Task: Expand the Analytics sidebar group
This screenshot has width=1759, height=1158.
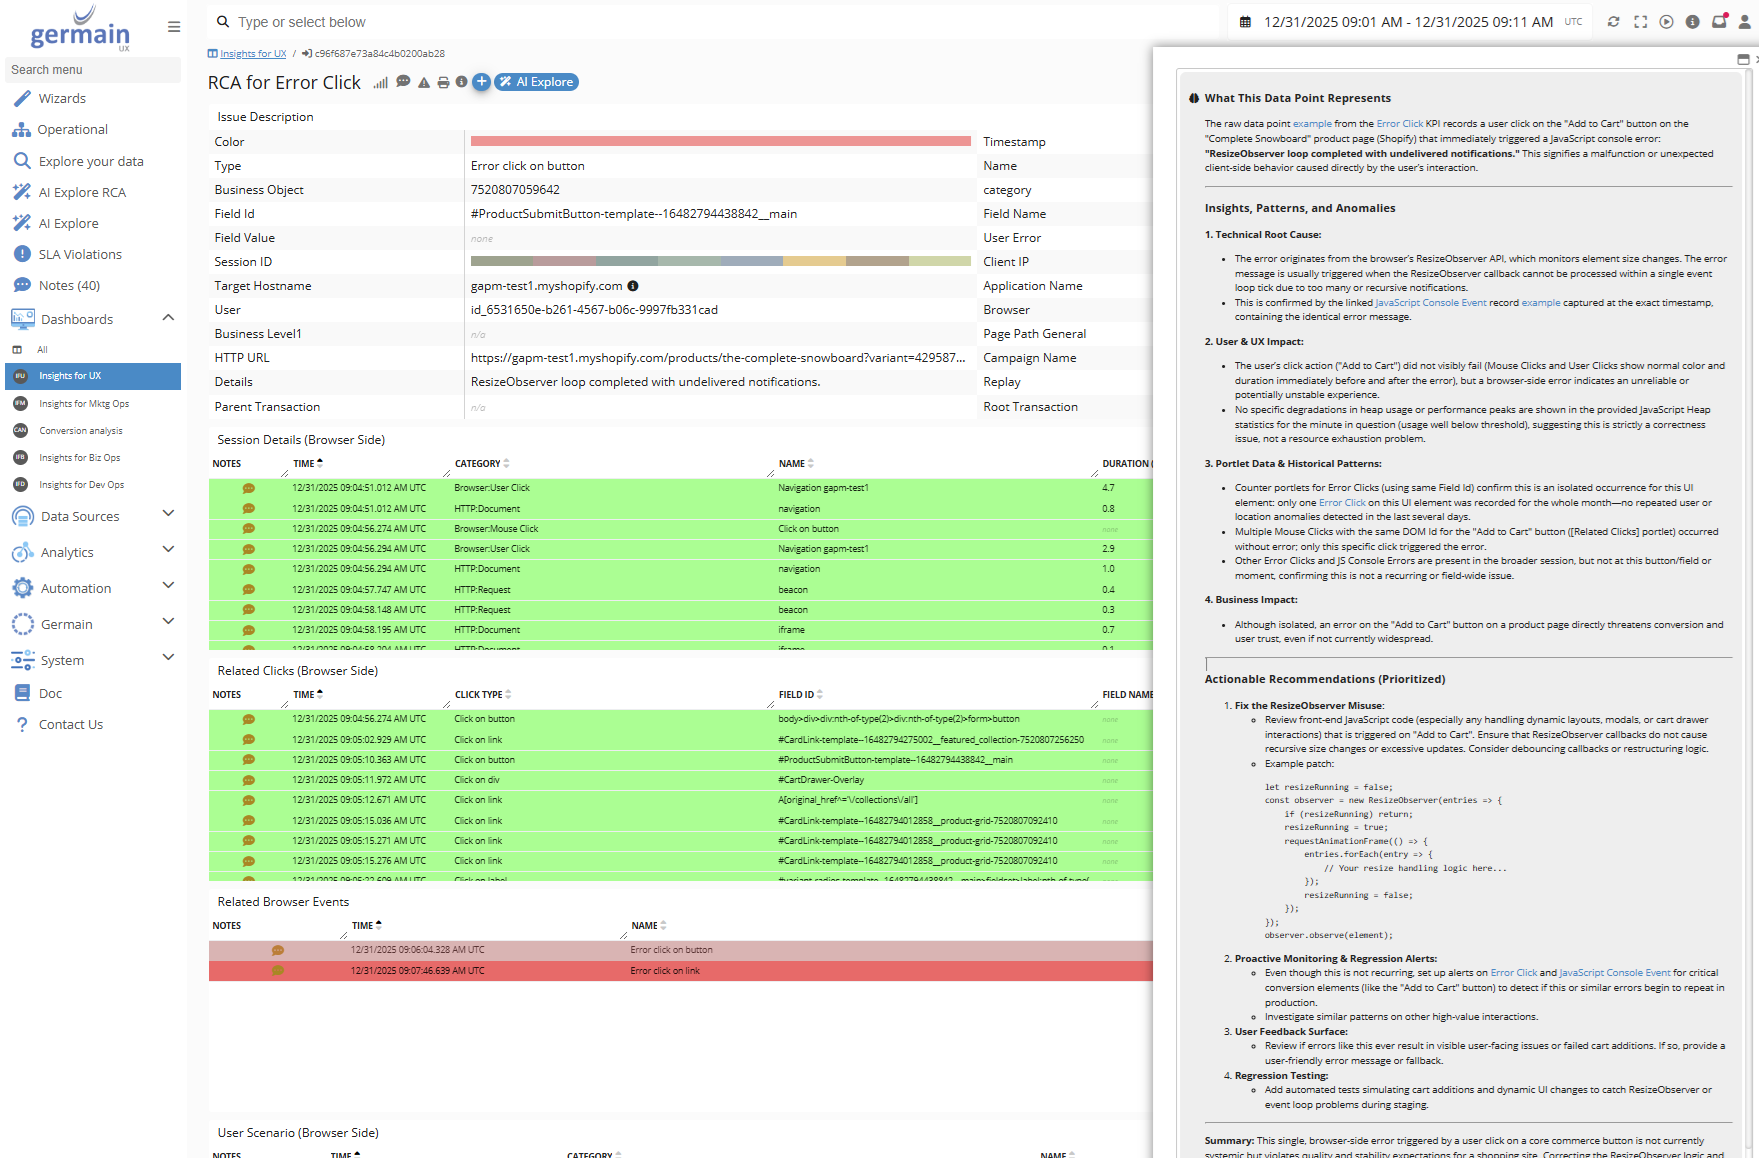Action: point(168,550)
